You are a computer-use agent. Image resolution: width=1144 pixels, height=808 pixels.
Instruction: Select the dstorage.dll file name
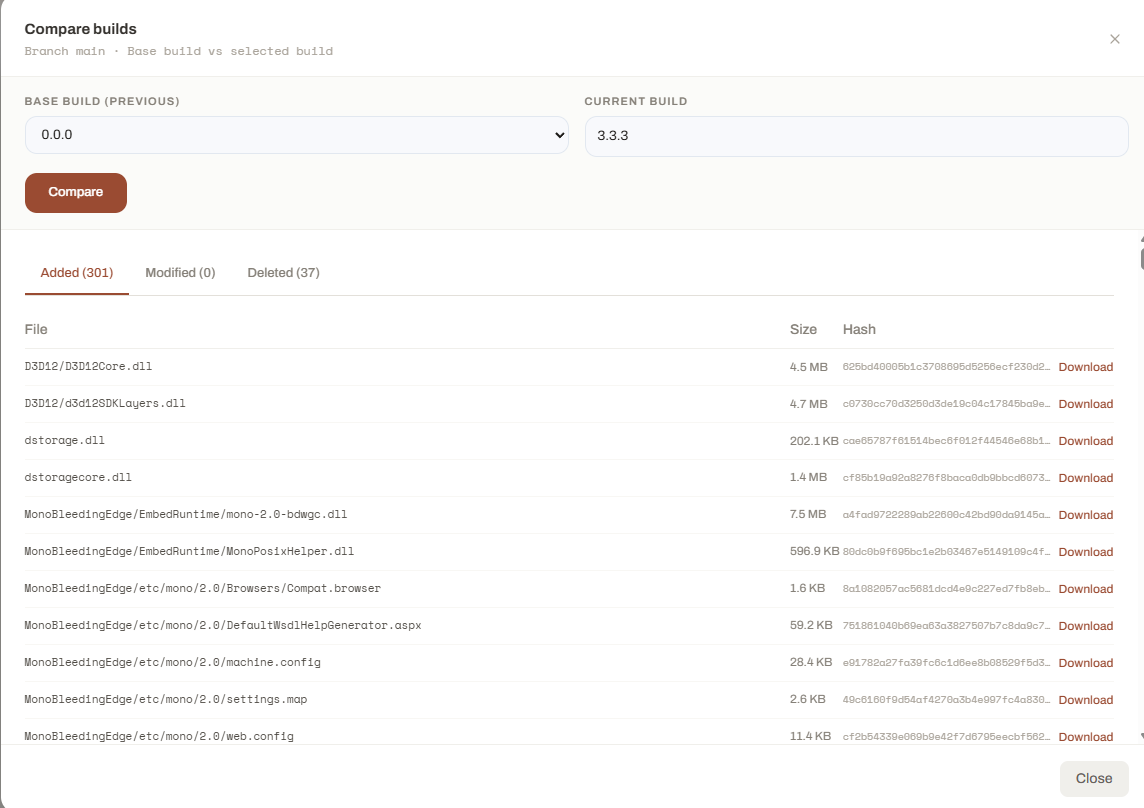click(x=64, y=441)
